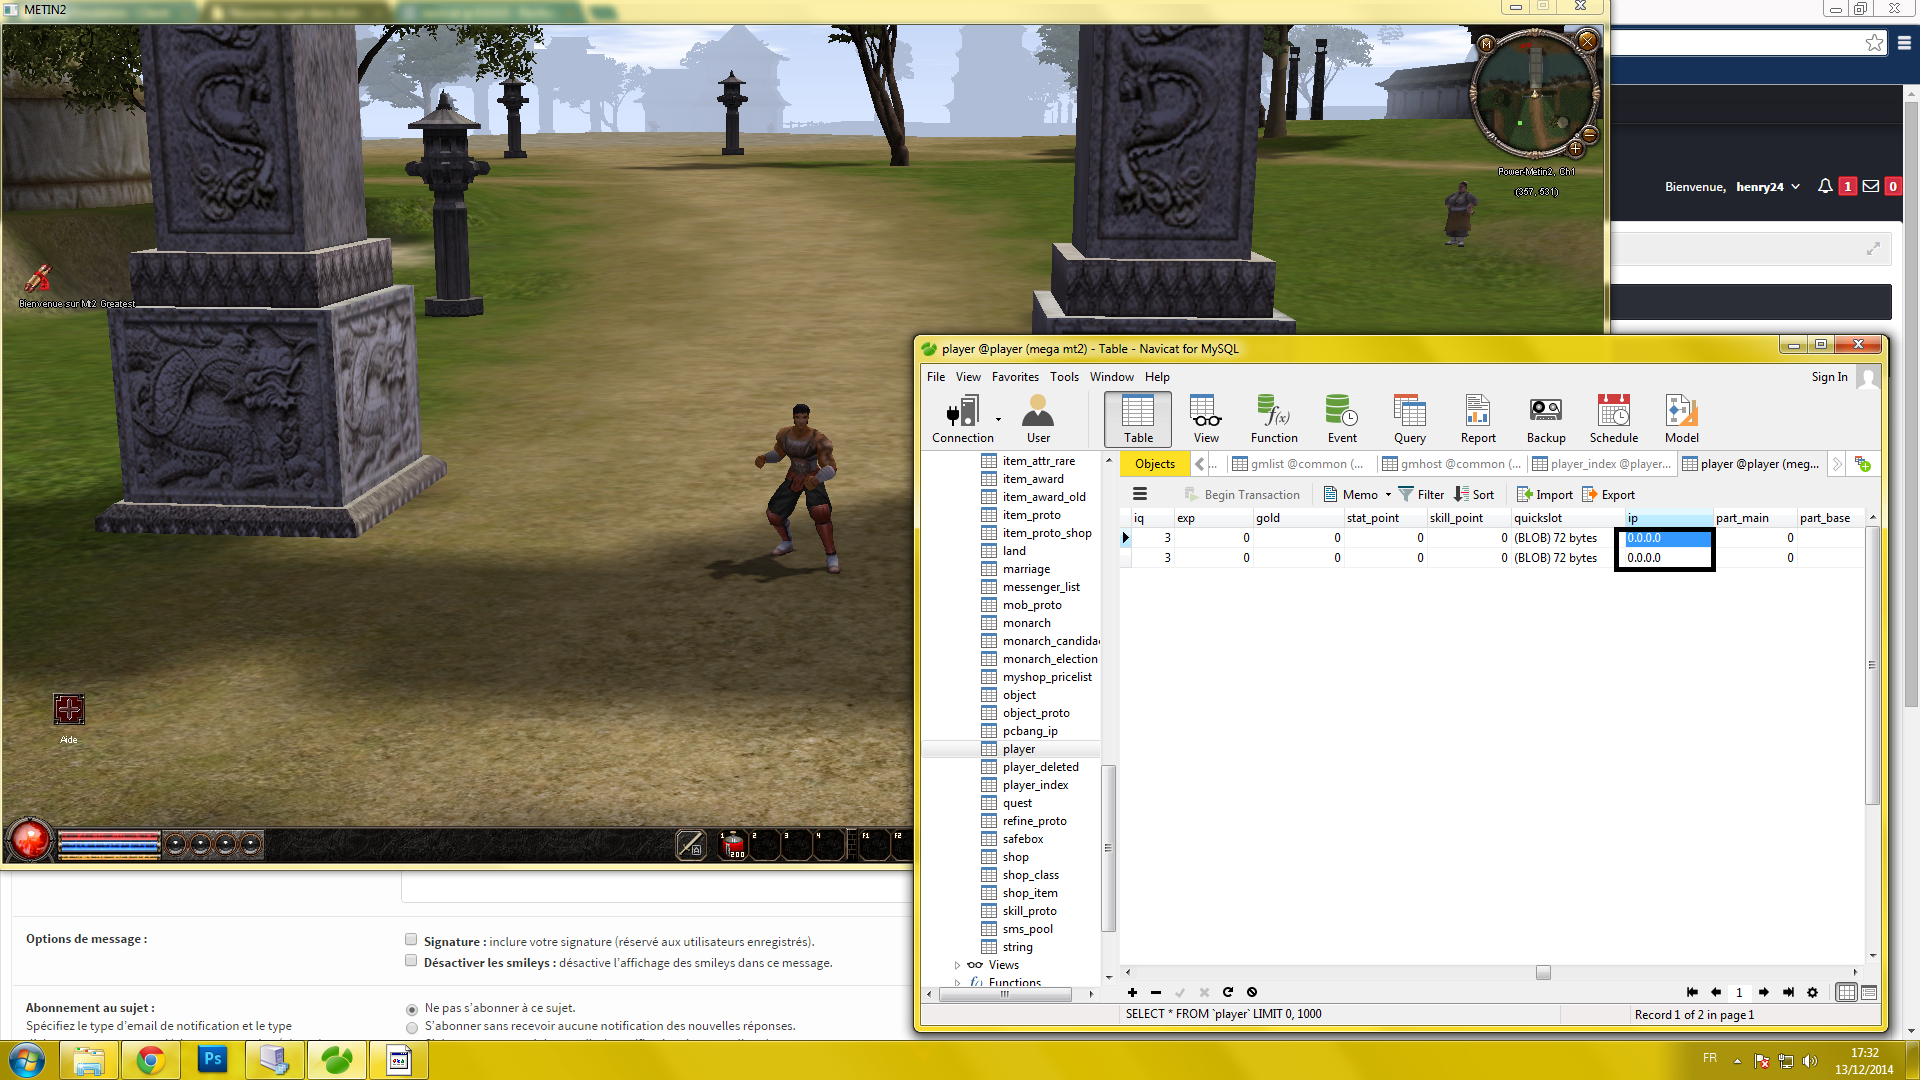
Task: Open the Memo dropdown arrow
Action: (x=1388, y=495)
